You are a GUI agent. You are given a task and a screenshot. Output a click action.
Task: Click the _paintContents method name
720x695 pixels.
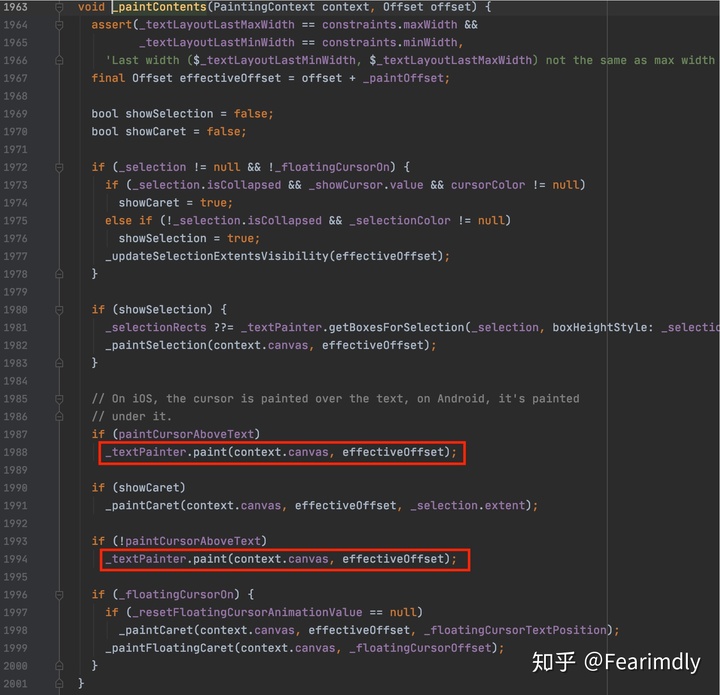pos(159,7)
